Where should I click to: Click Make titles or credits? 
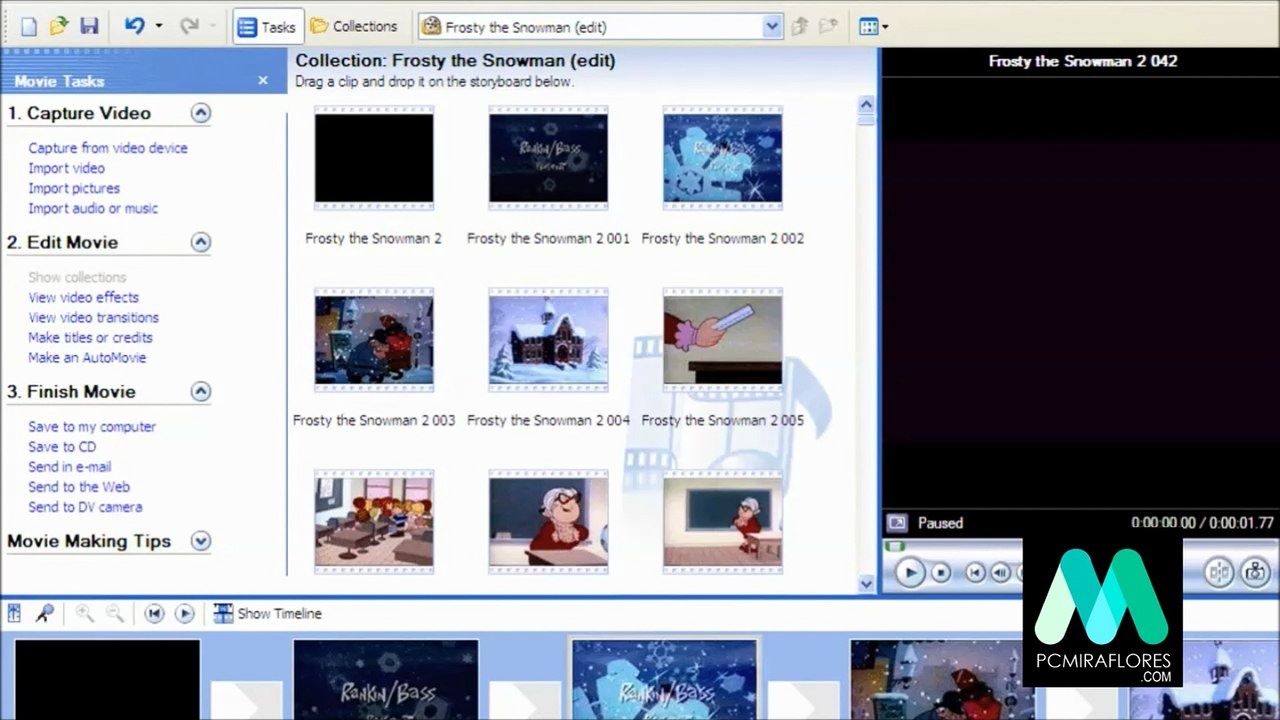tap(90, 337)
